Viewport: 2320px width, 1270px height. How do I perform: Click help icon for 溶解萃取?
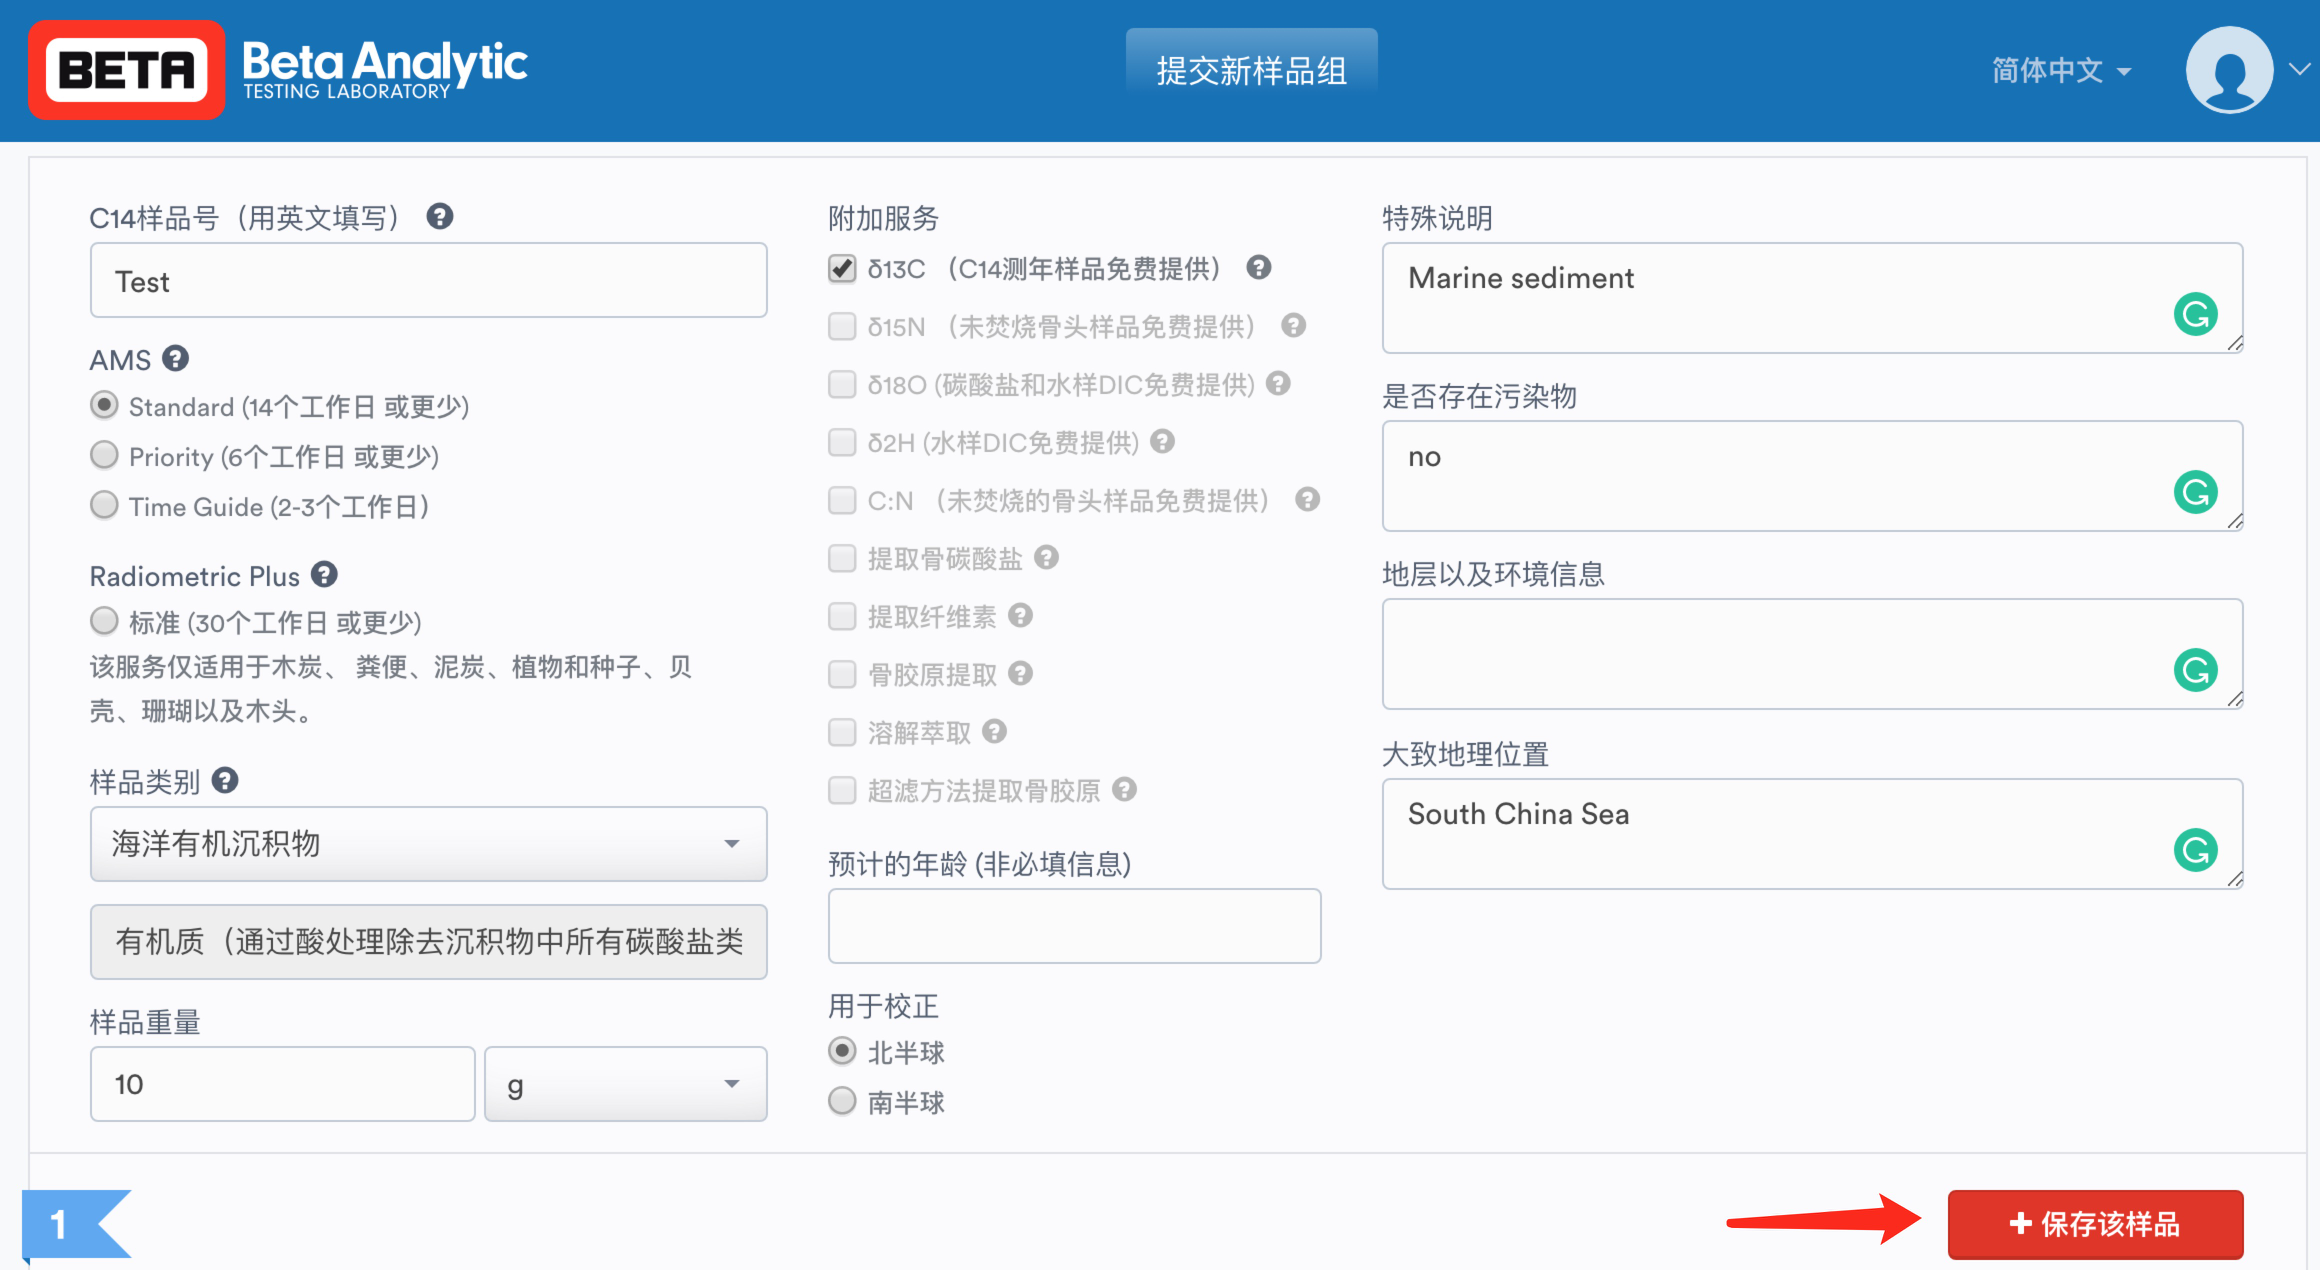click(x=994, y=731)
